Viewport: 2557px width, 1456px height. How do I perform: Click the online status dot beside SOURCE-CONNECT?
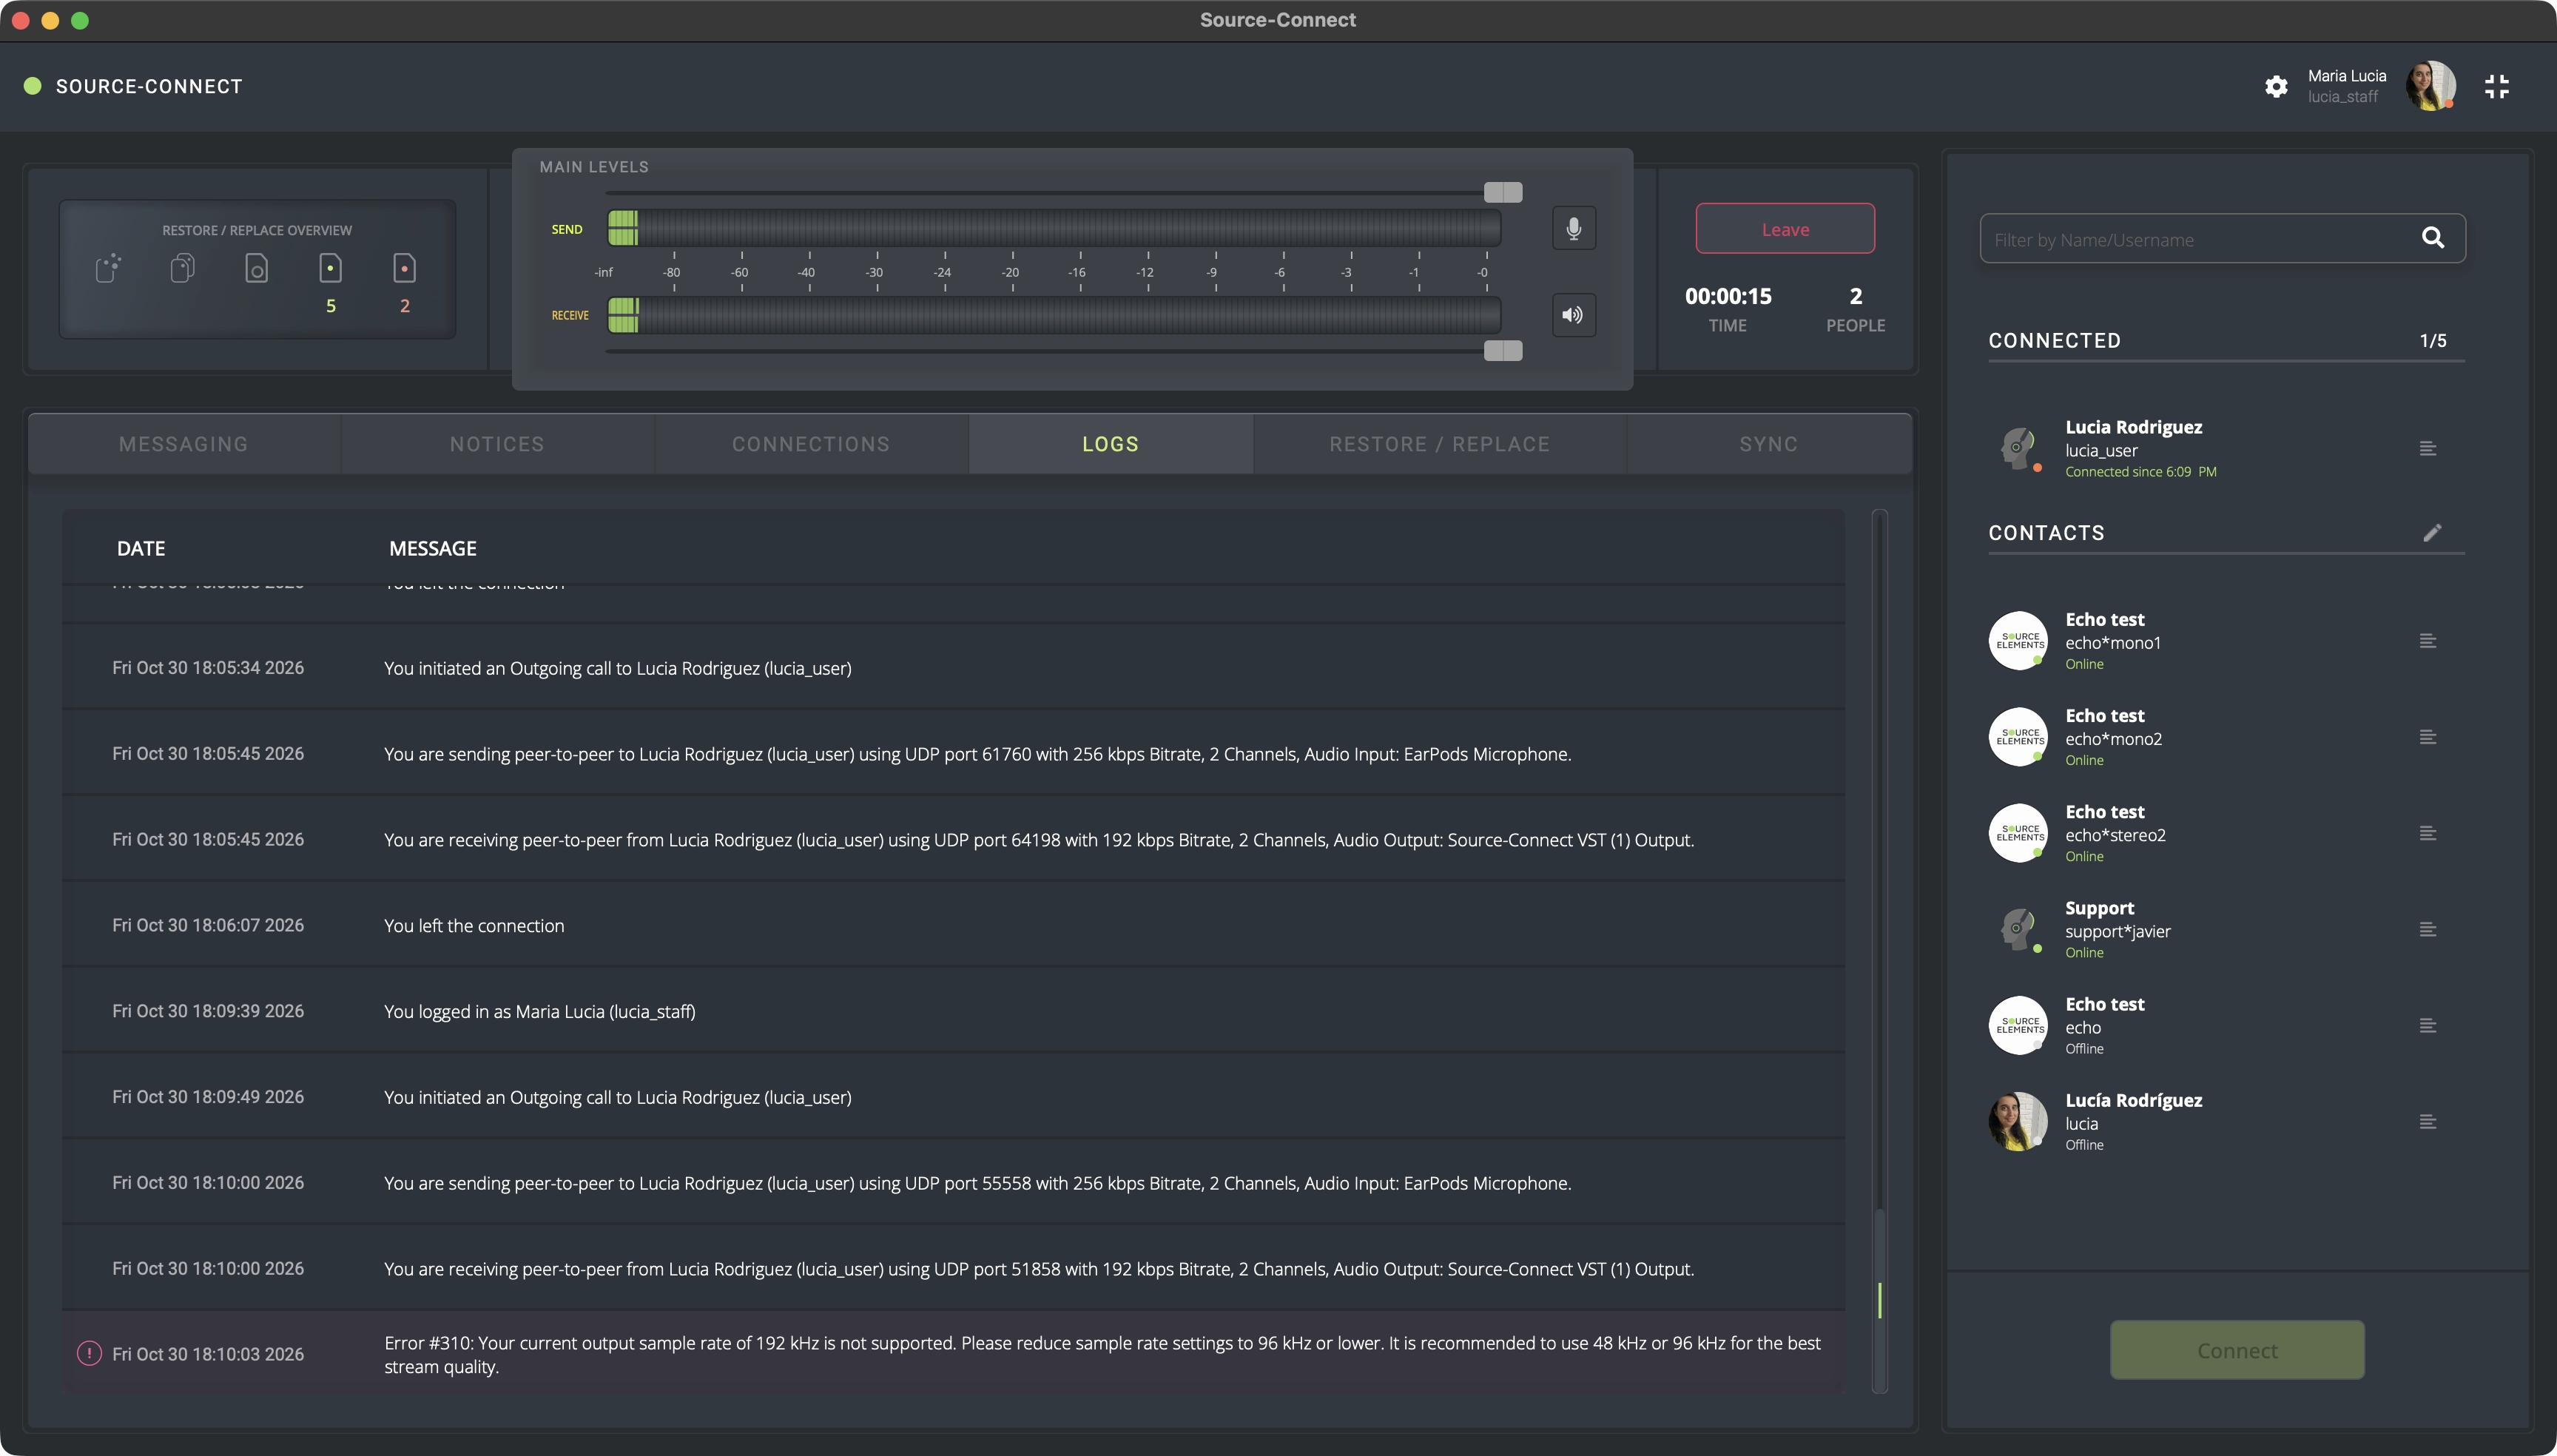(33, 86)
